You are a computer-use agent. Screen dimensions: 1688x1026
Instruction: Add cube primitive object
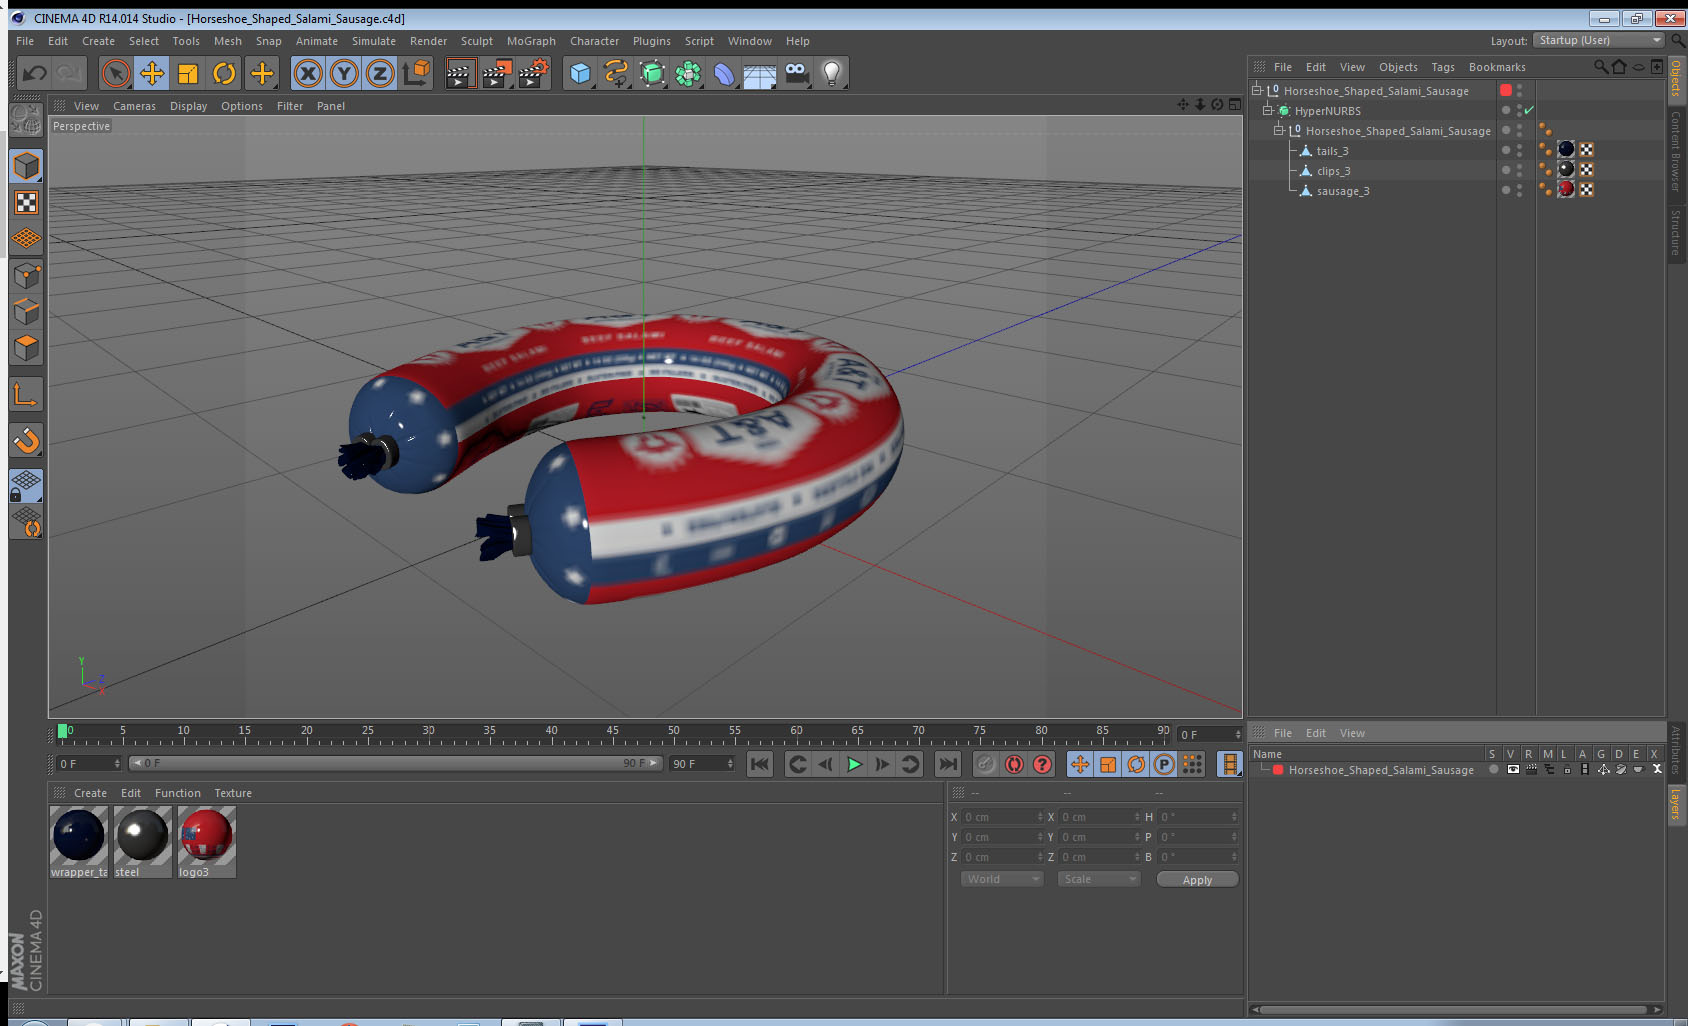point(580,73)
